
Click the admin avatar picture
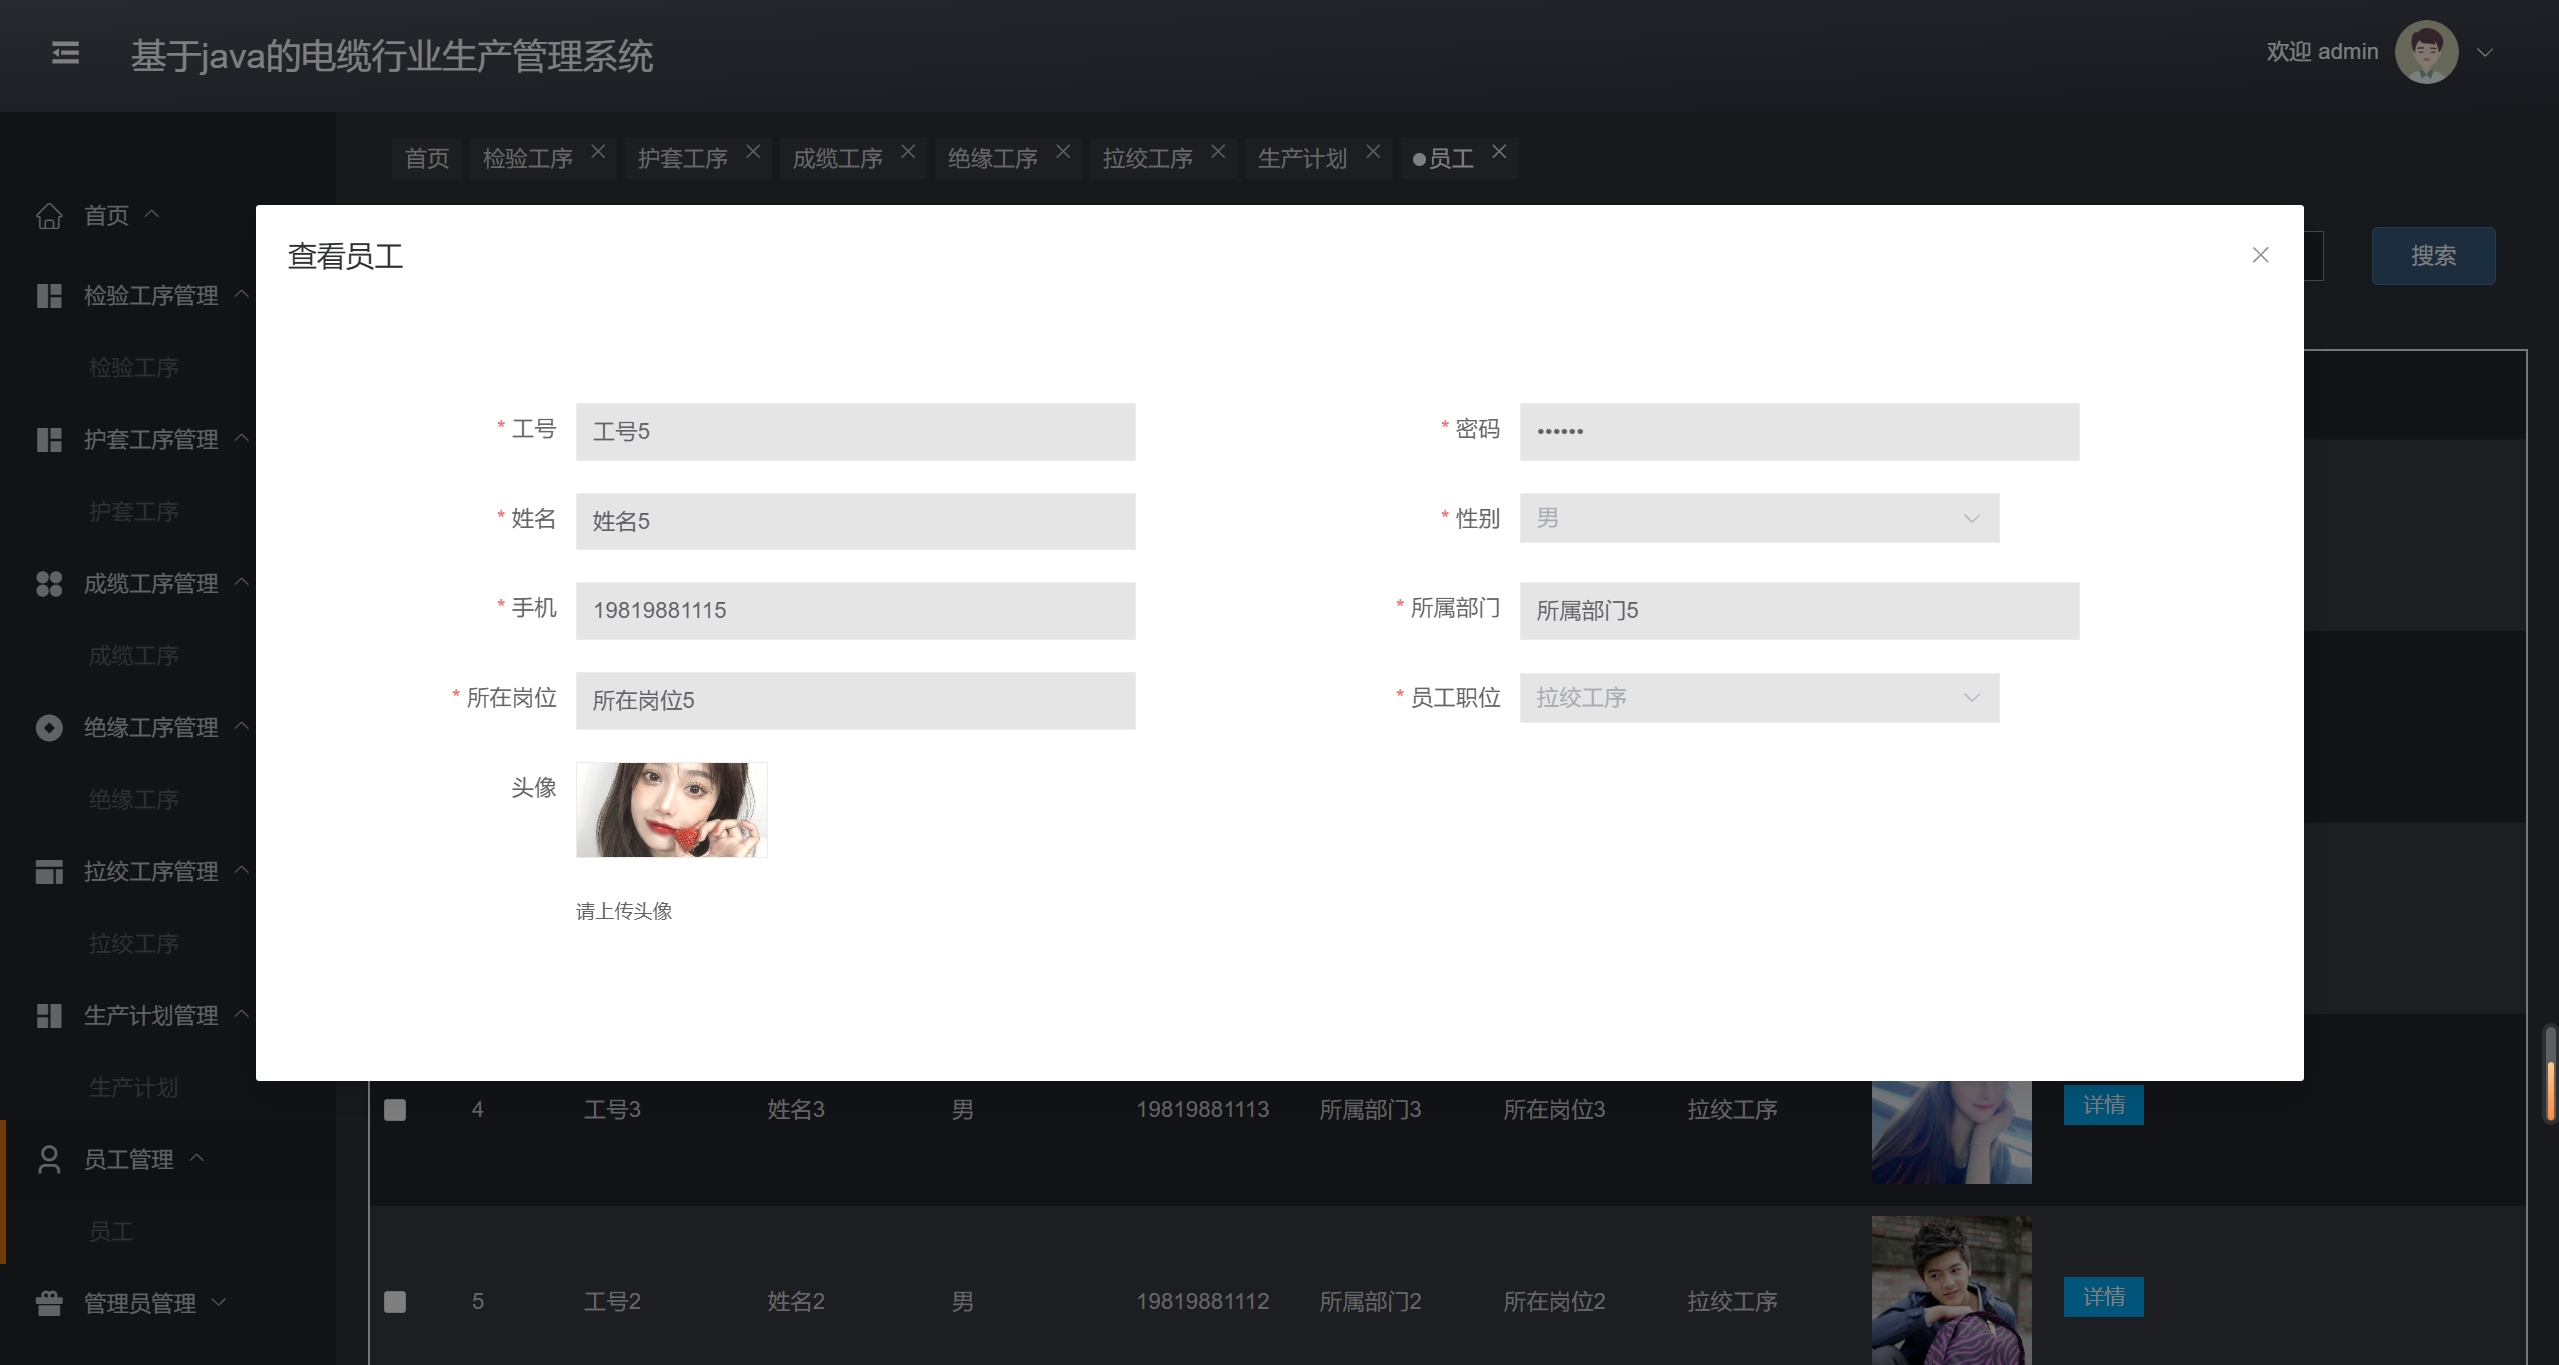point(2426,52)
